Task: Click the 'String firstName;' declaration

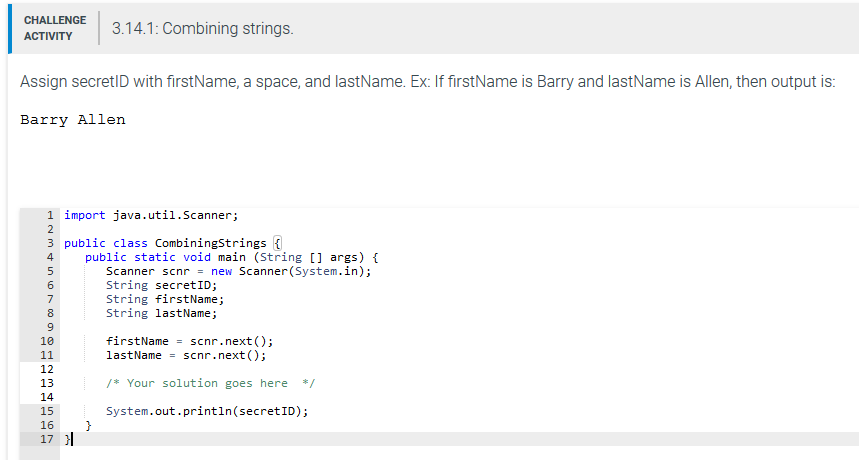Action: [165, 300]
